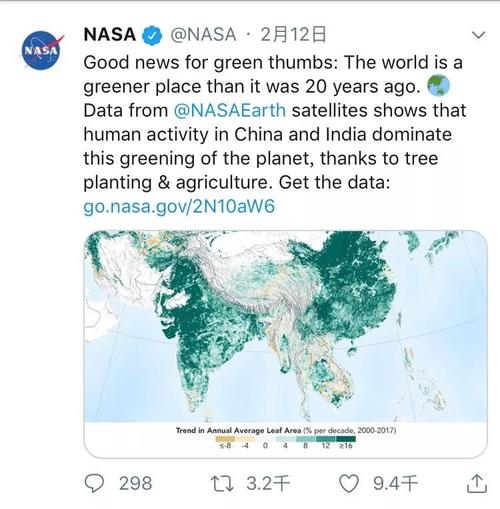Retweet using the arrows icon
500x509 pixels.
coord(222,484)
